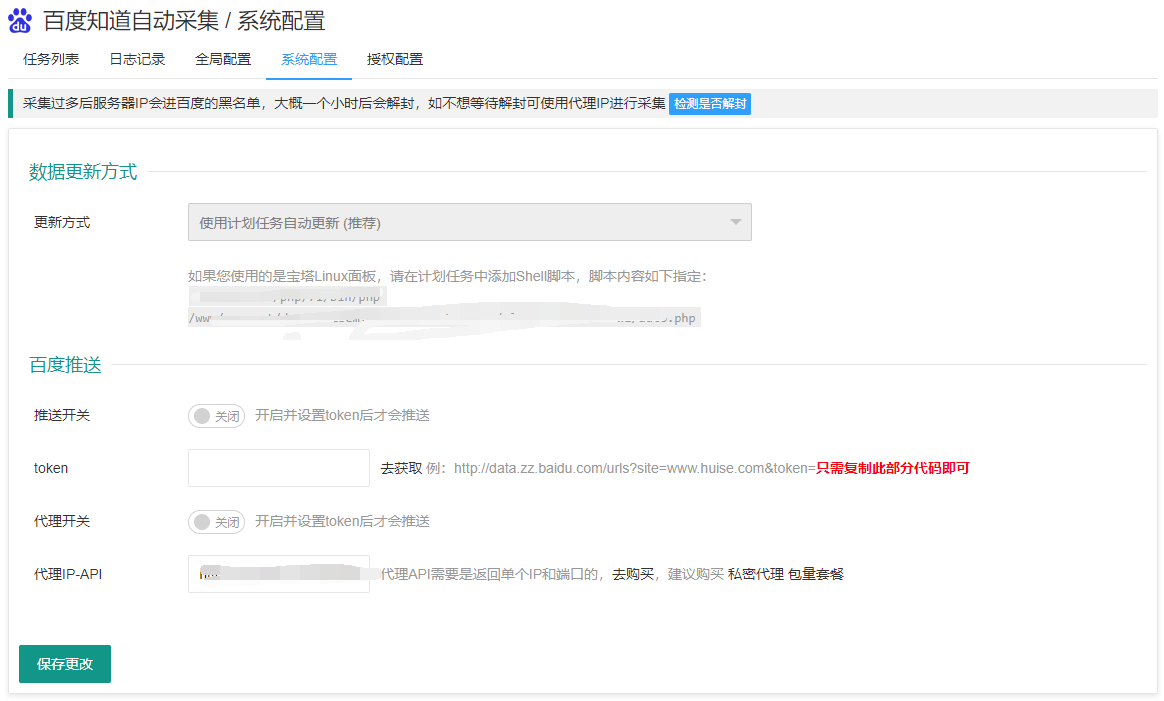The width and height of the screenshot is (1164, 701).
Task: Click the example URL starting with http://data.zz.baidu.com
Action: click(x=635, y=469)
